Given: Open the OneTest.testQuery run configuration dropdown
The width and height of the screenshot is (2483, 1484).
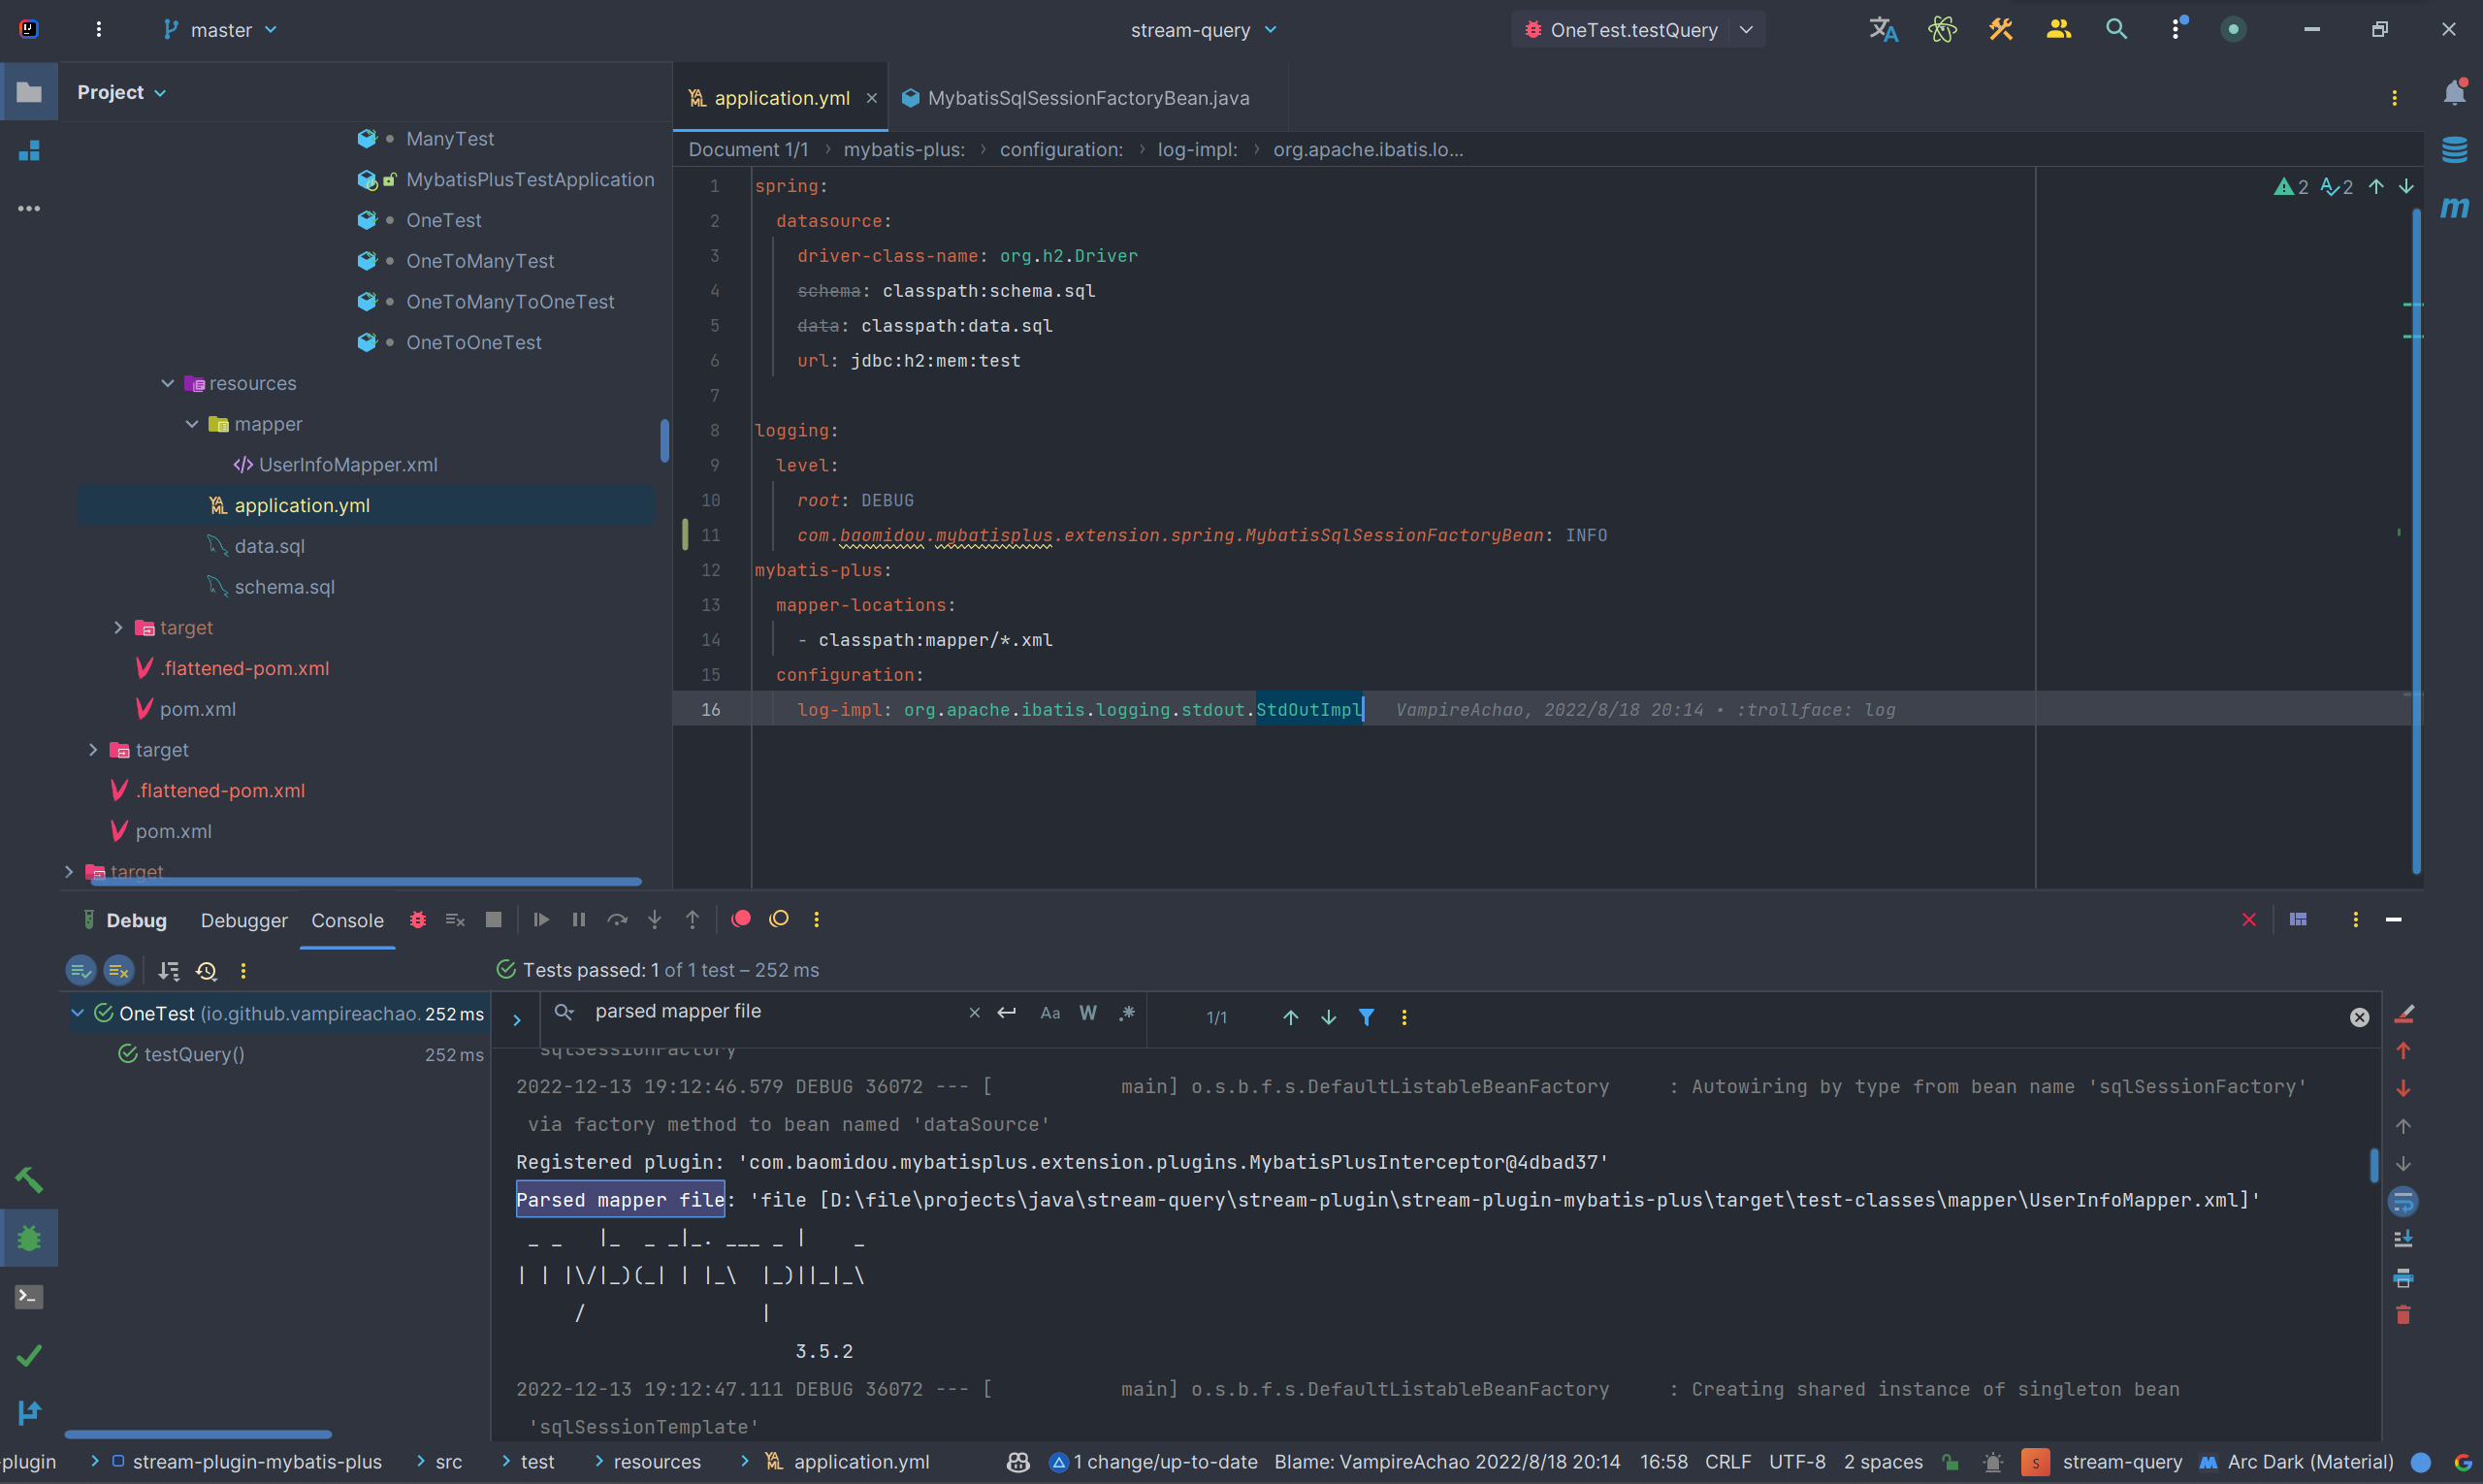Looking at the screenshot, I should pos(1746,30).
